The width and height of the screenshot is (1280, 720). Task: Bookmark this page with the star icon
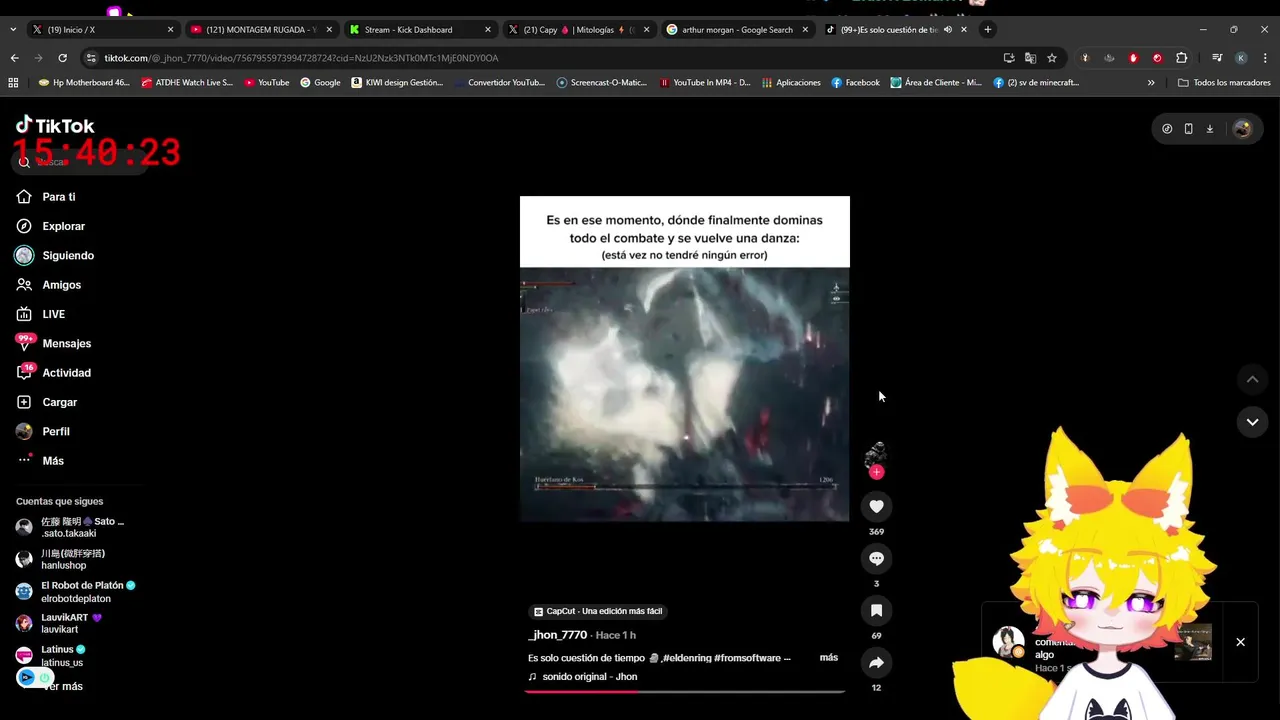point(1052,58)
